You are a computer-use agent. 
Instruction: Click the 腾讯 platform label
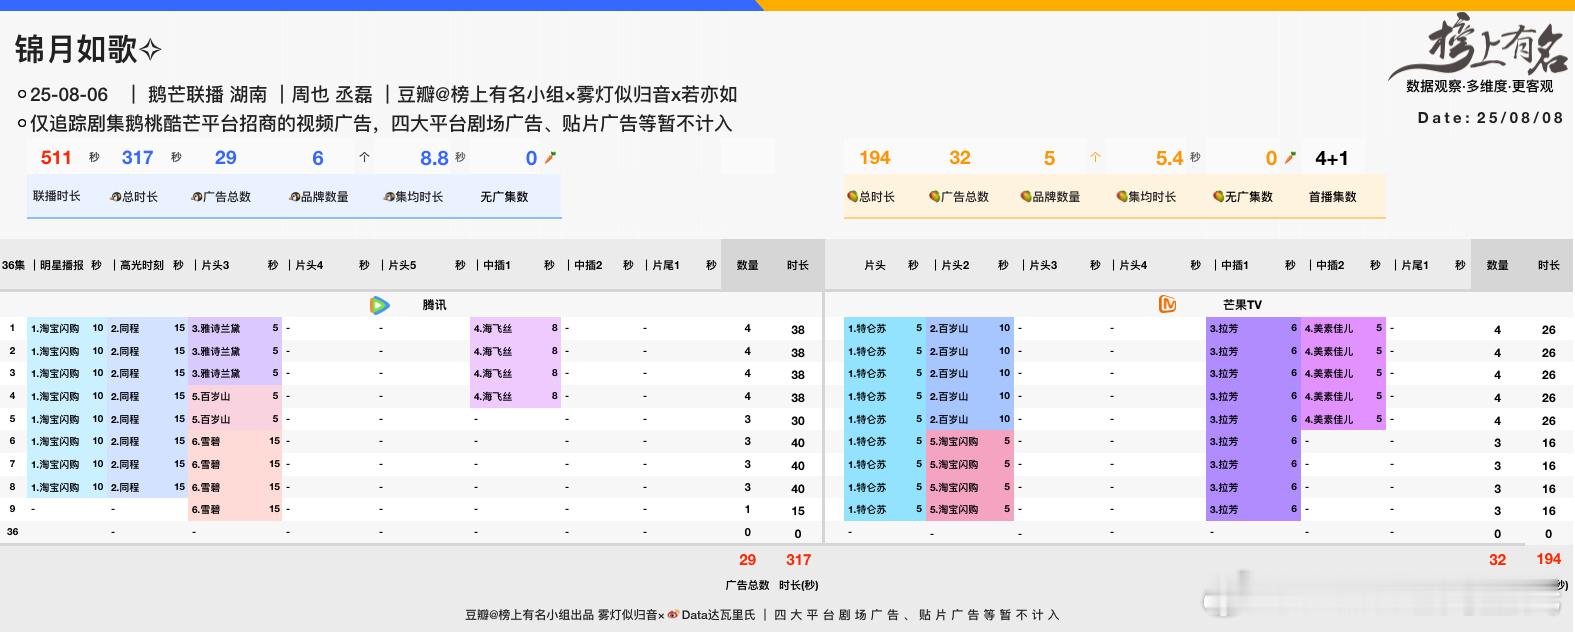(434, 305)
